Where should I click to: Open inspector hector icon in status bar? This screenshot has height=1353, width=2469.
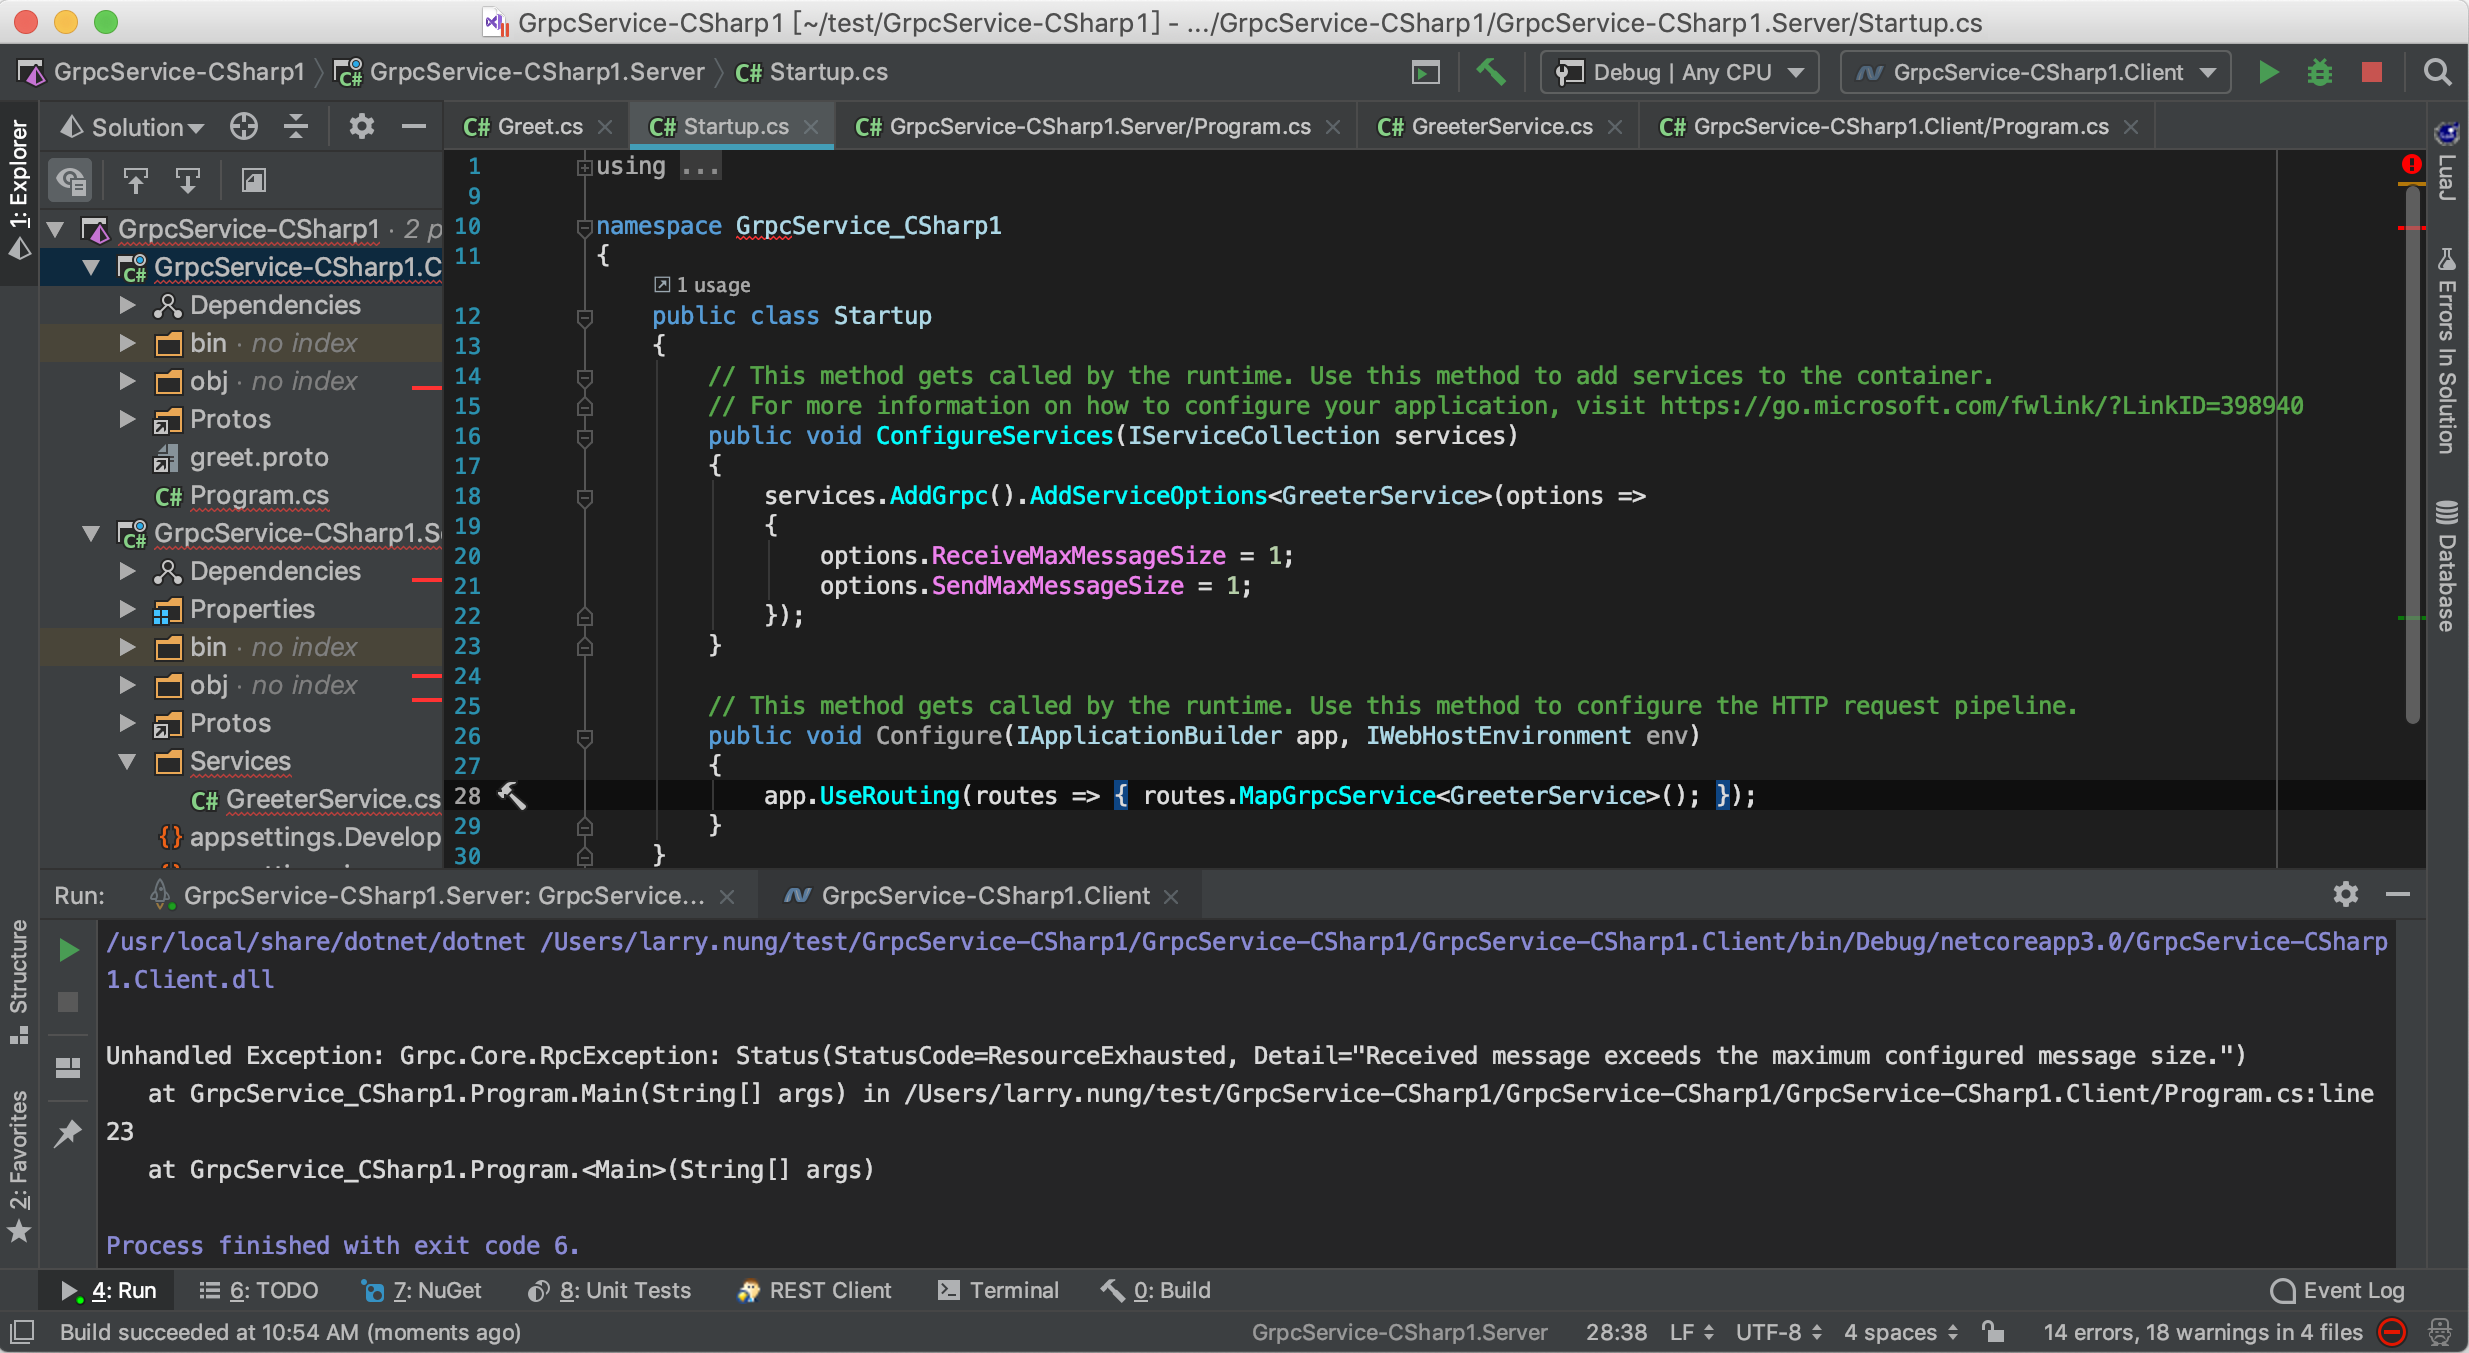click(2440, 1332)
